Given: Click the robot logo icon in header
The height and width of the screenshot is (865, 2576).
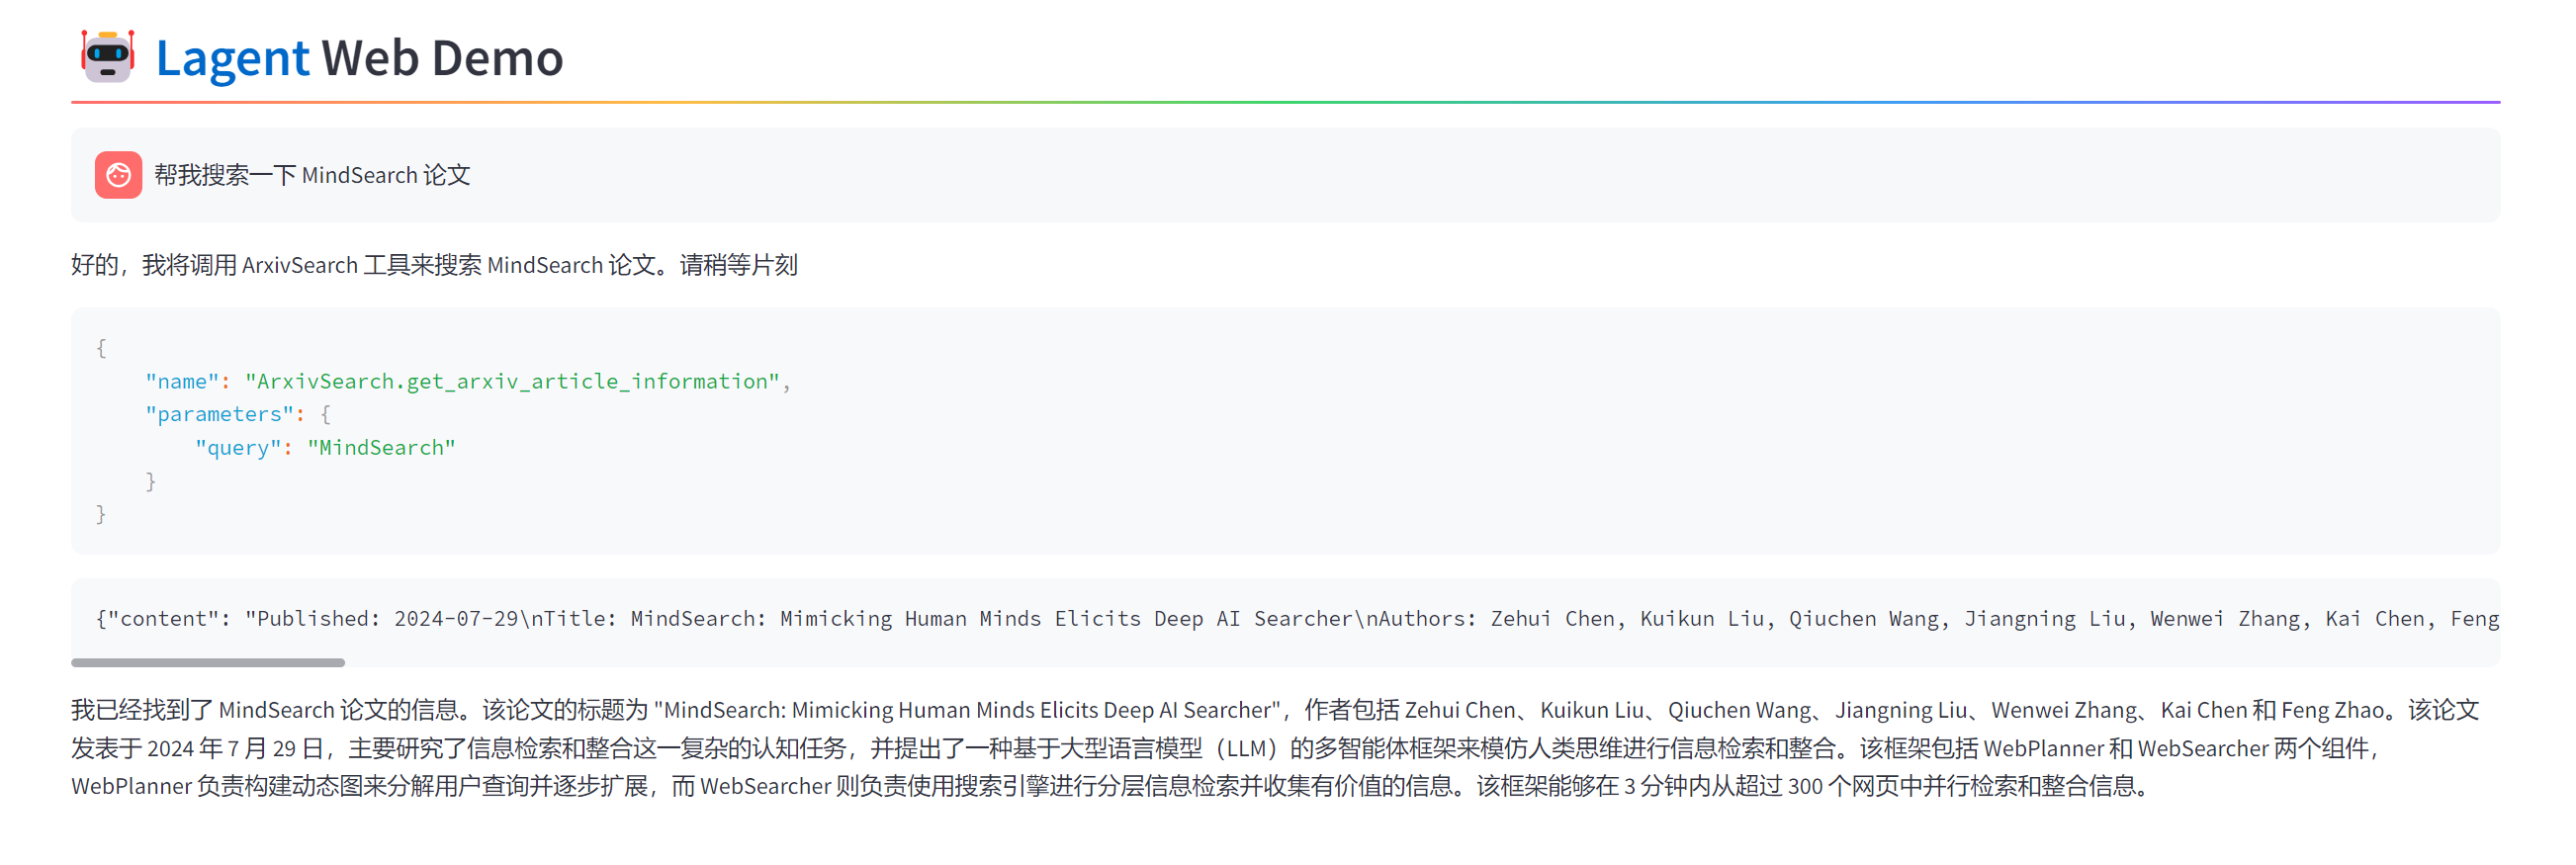Looking at the screenshot, I should [x=108, y=57].
